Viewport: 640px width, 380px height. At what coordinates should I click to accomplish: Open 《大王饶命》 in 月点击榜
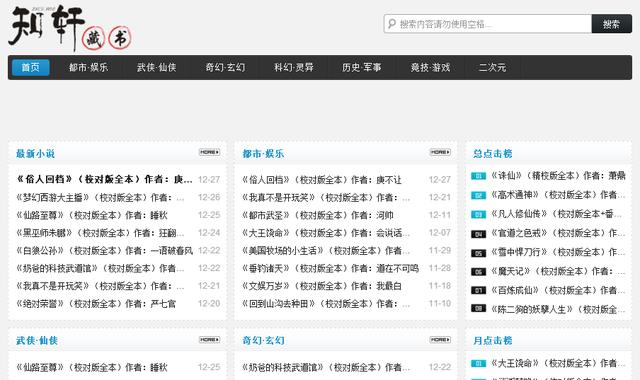pyautogui.click(x=558, y=363)
